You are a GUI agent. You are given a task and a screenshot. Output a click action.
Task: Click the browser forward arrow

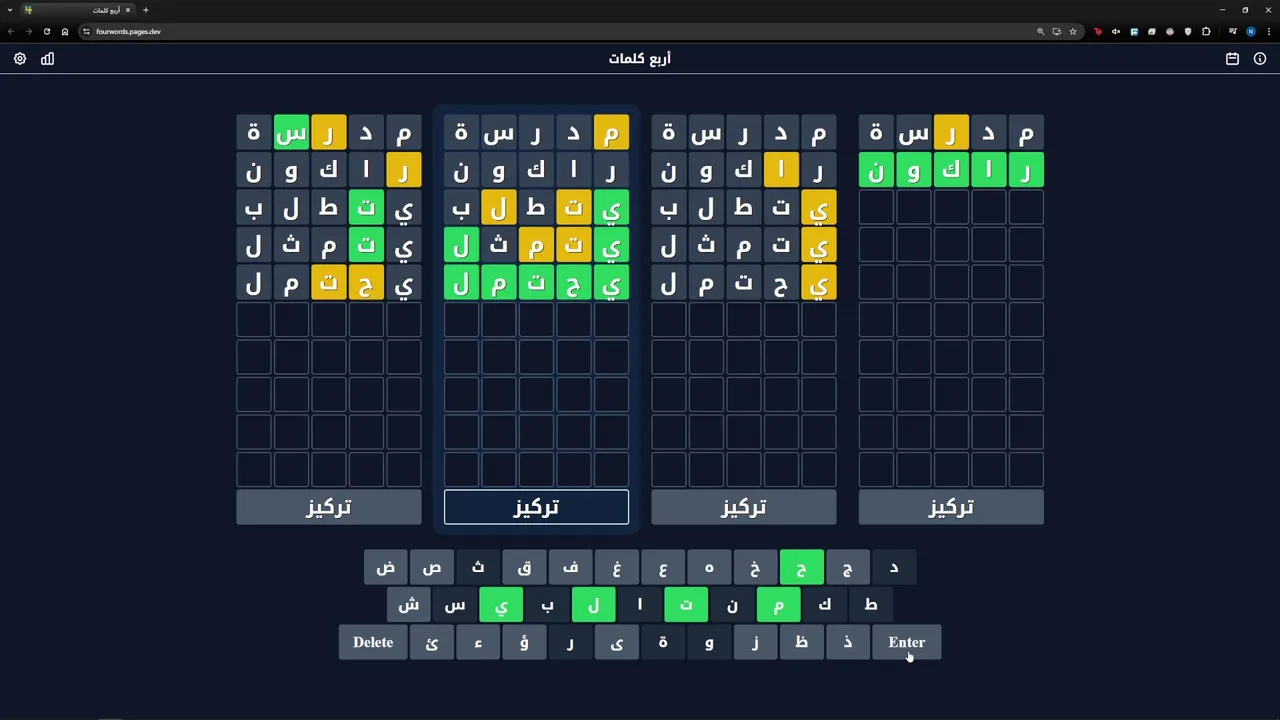28,31
